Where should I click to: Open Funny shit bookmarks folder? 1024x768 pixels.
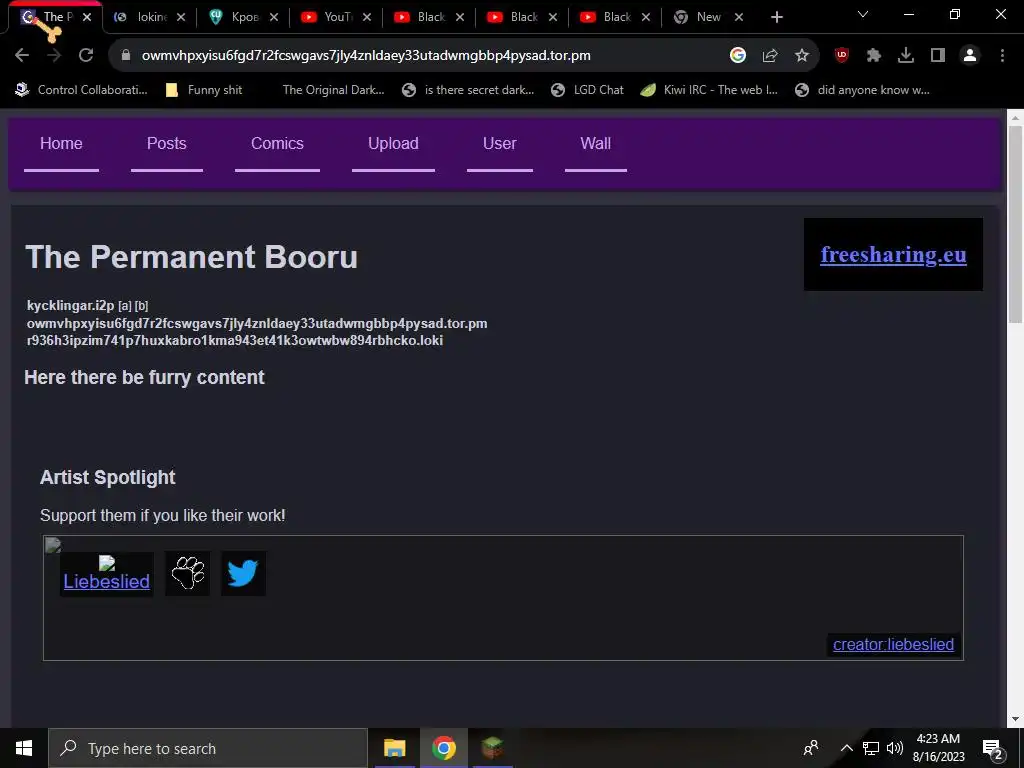(x=204, y=90)
